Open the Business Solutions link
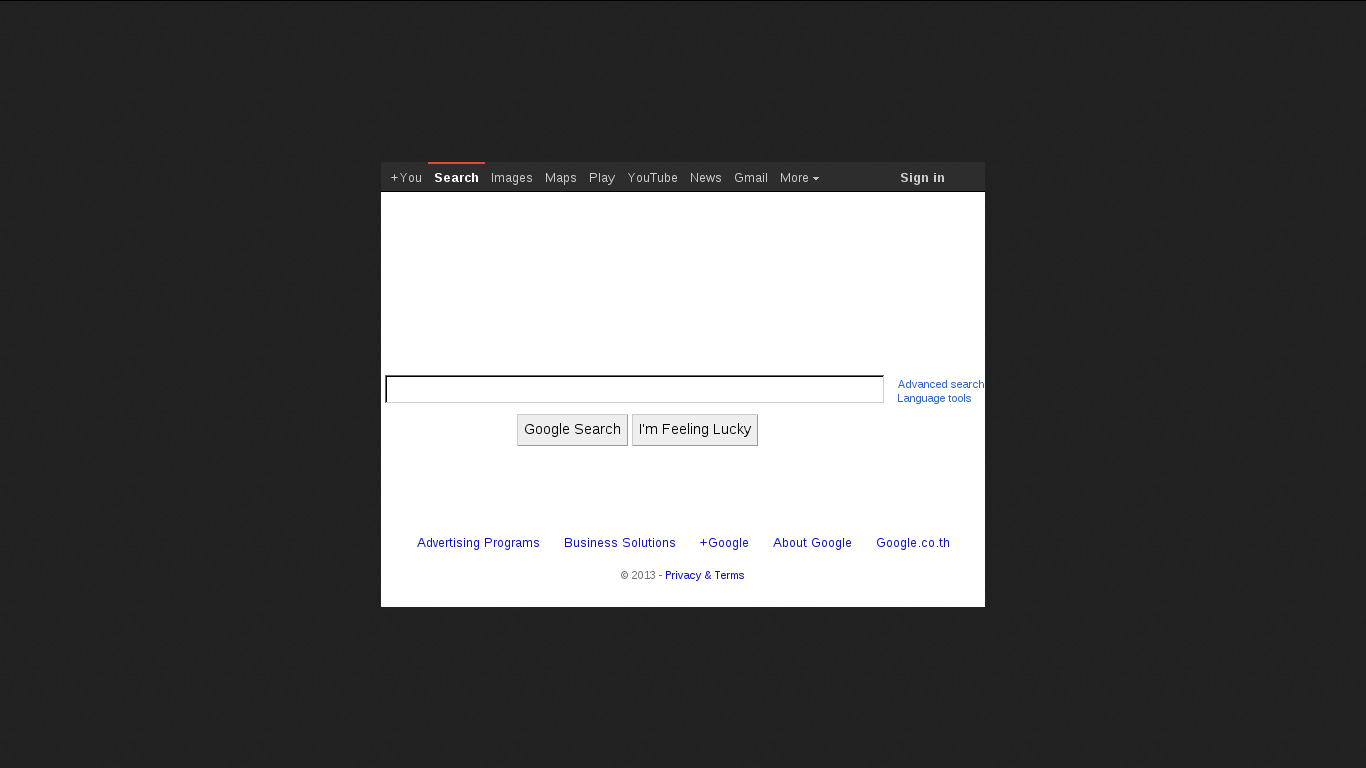This screenshot has height=768, width=1366. (x=620, y=543)
